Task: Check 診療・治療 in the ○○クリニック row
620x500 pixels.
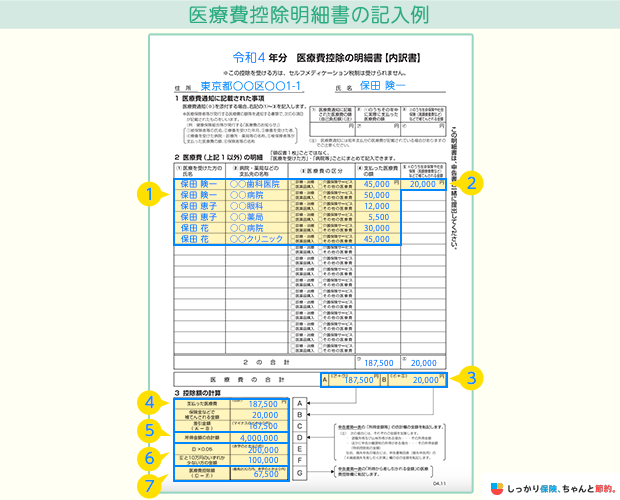Action: click(x=293, y=237)
